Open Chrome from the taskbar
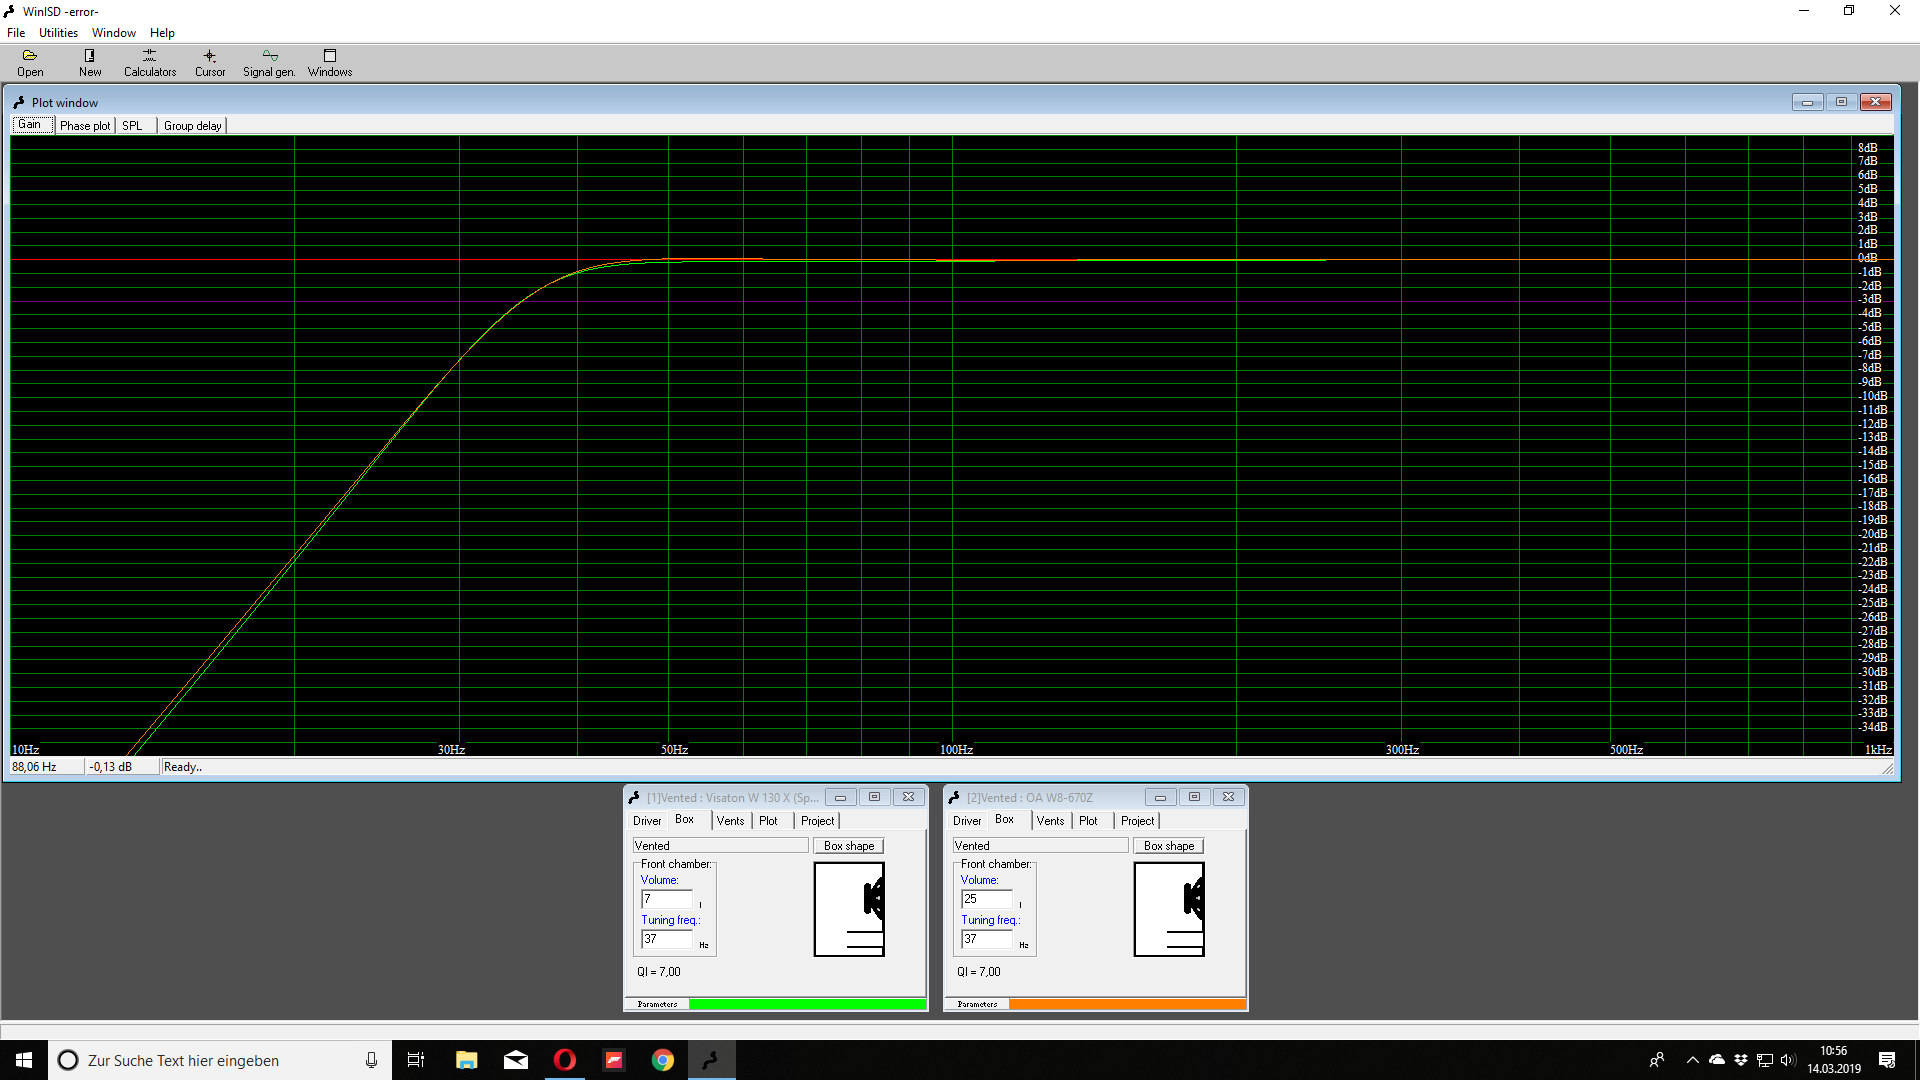Screen dimensions: 1920x1080 pos(662,1060)
